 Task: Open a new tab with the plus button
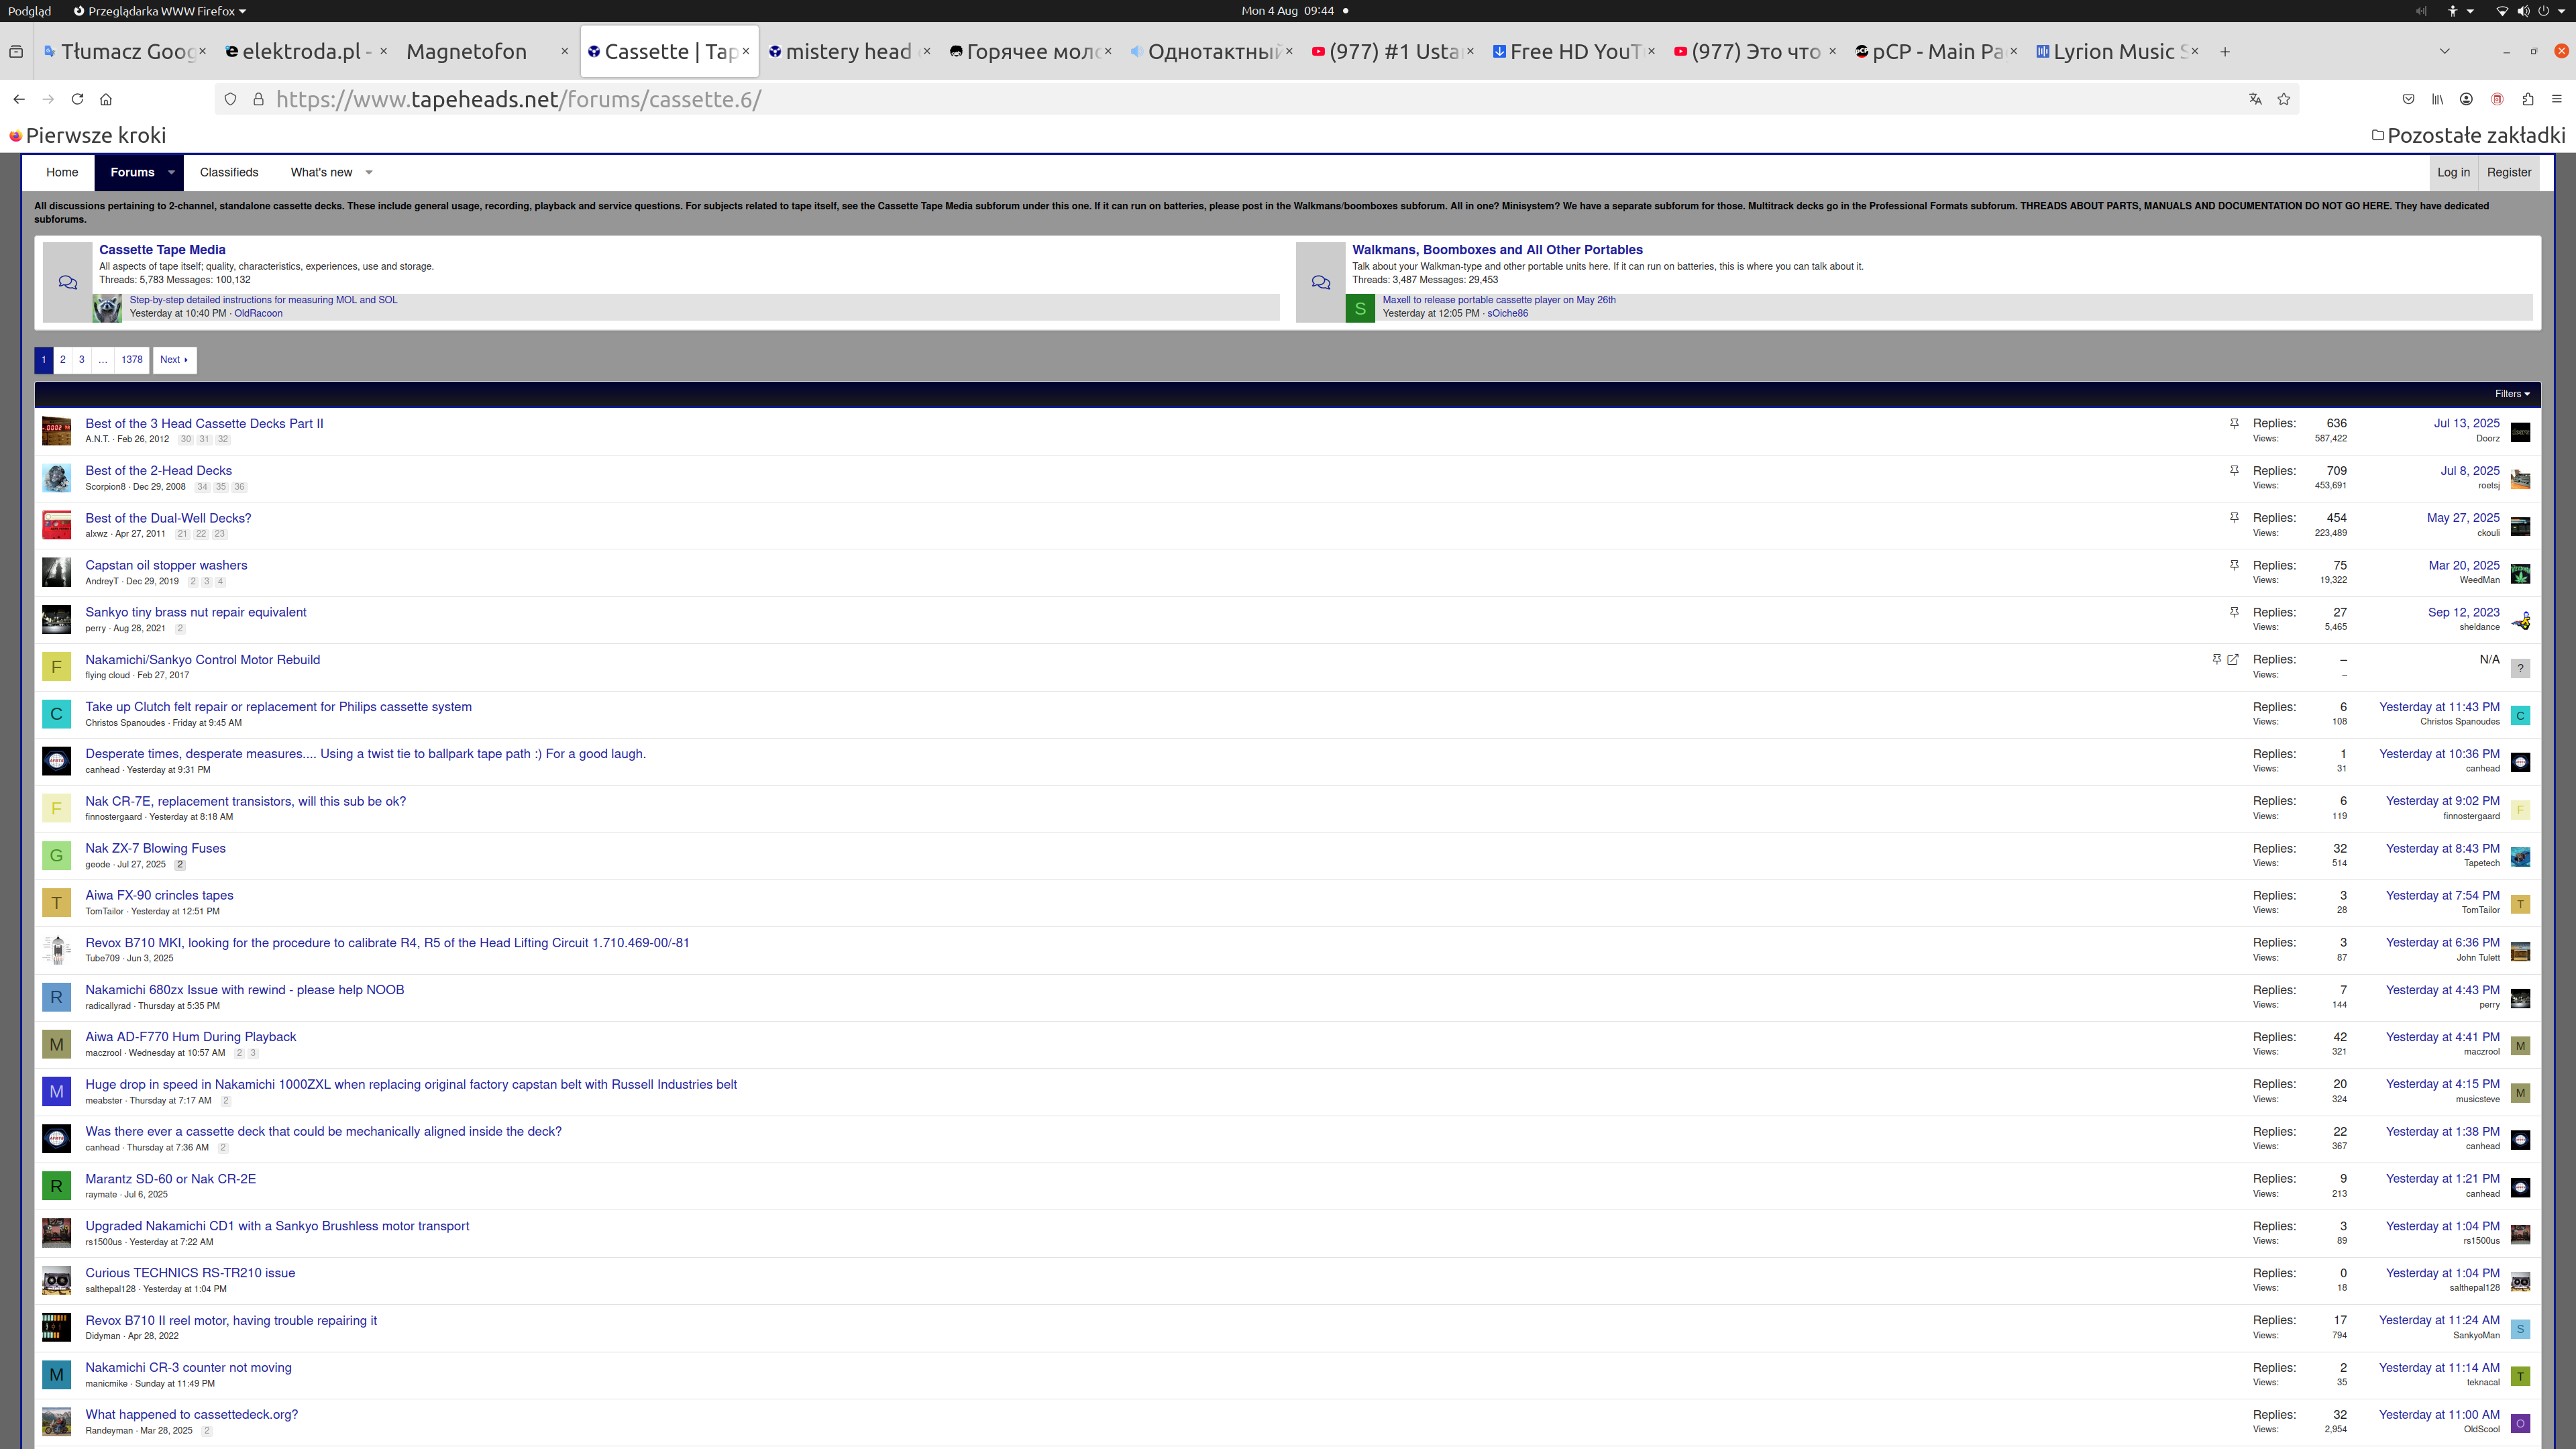click(2225, 51)
